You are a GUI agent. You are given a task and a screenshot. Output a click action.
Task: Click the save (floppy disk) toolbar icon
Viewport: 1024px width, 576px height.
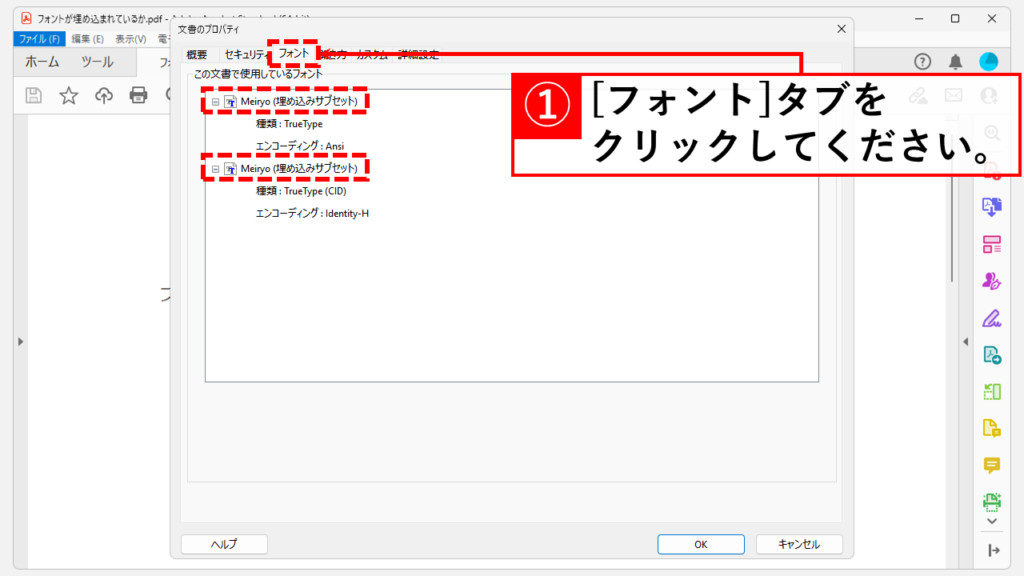point(33,95)
